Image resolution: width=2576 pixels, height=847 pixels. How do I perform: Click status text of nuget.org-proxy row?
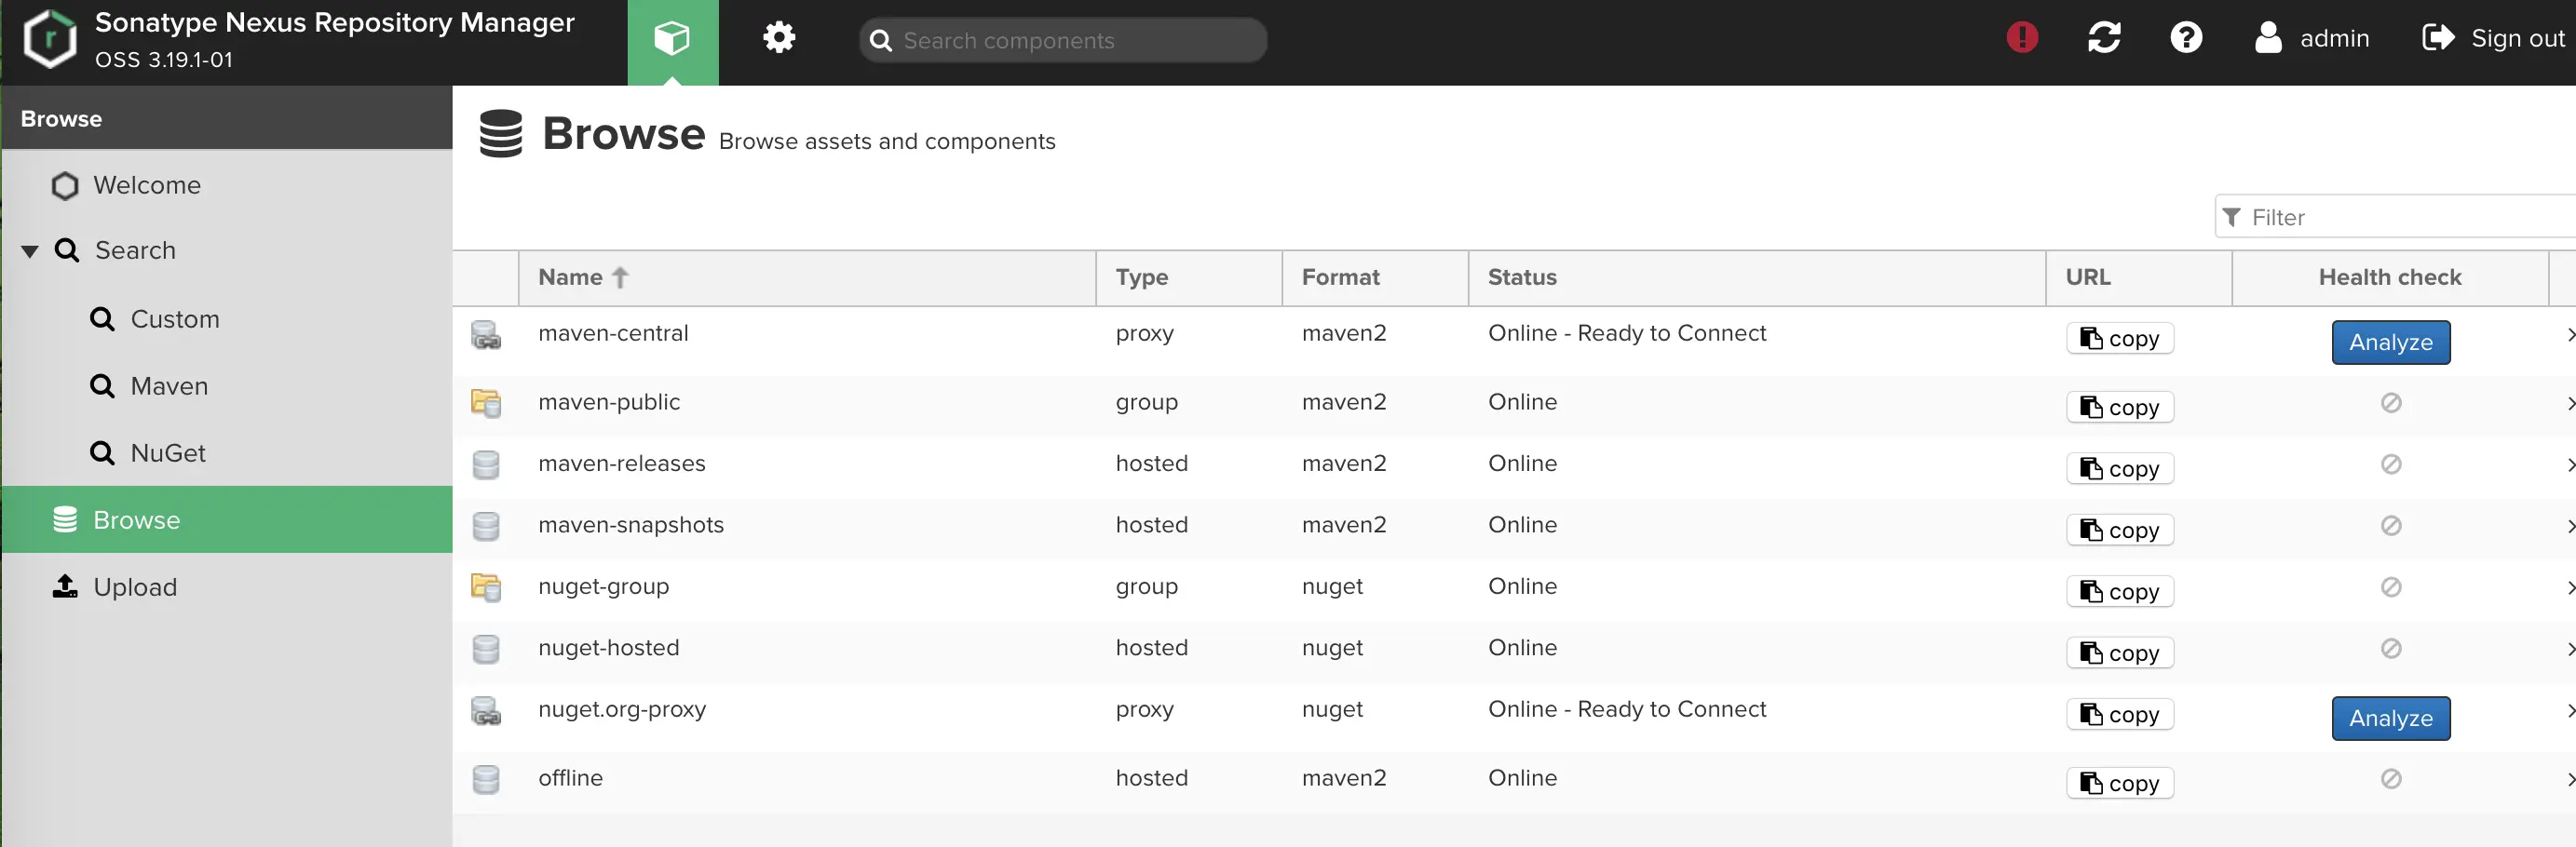click(x=1627, y=709)
